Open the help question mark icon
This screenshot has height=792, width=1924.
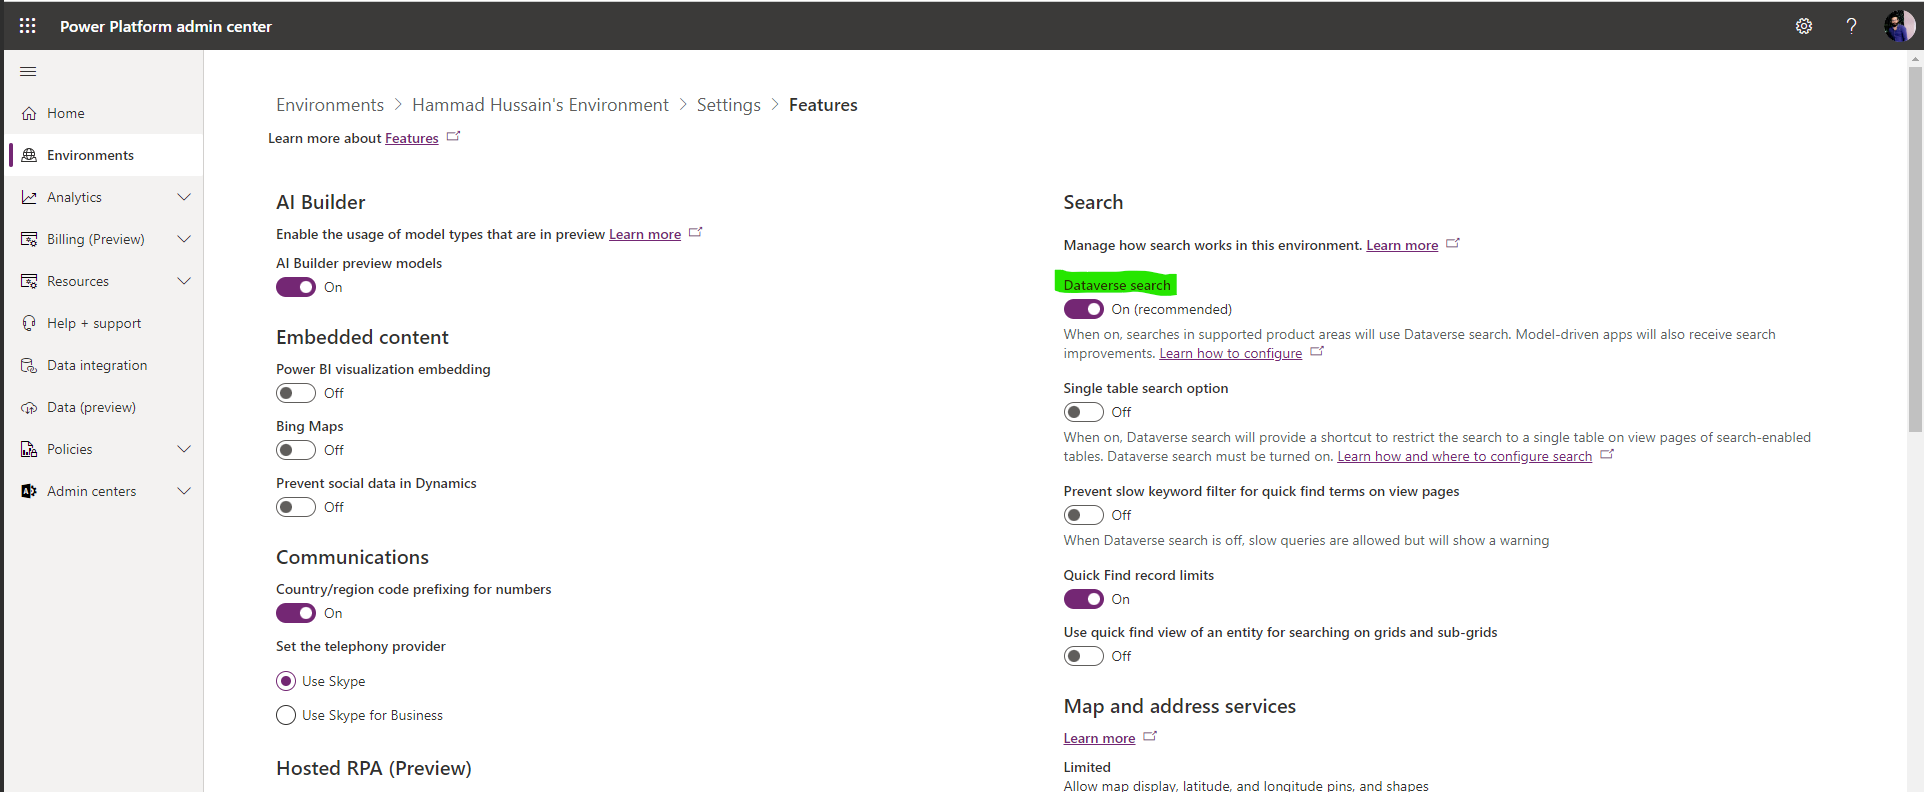click(x=1851, y=26)
